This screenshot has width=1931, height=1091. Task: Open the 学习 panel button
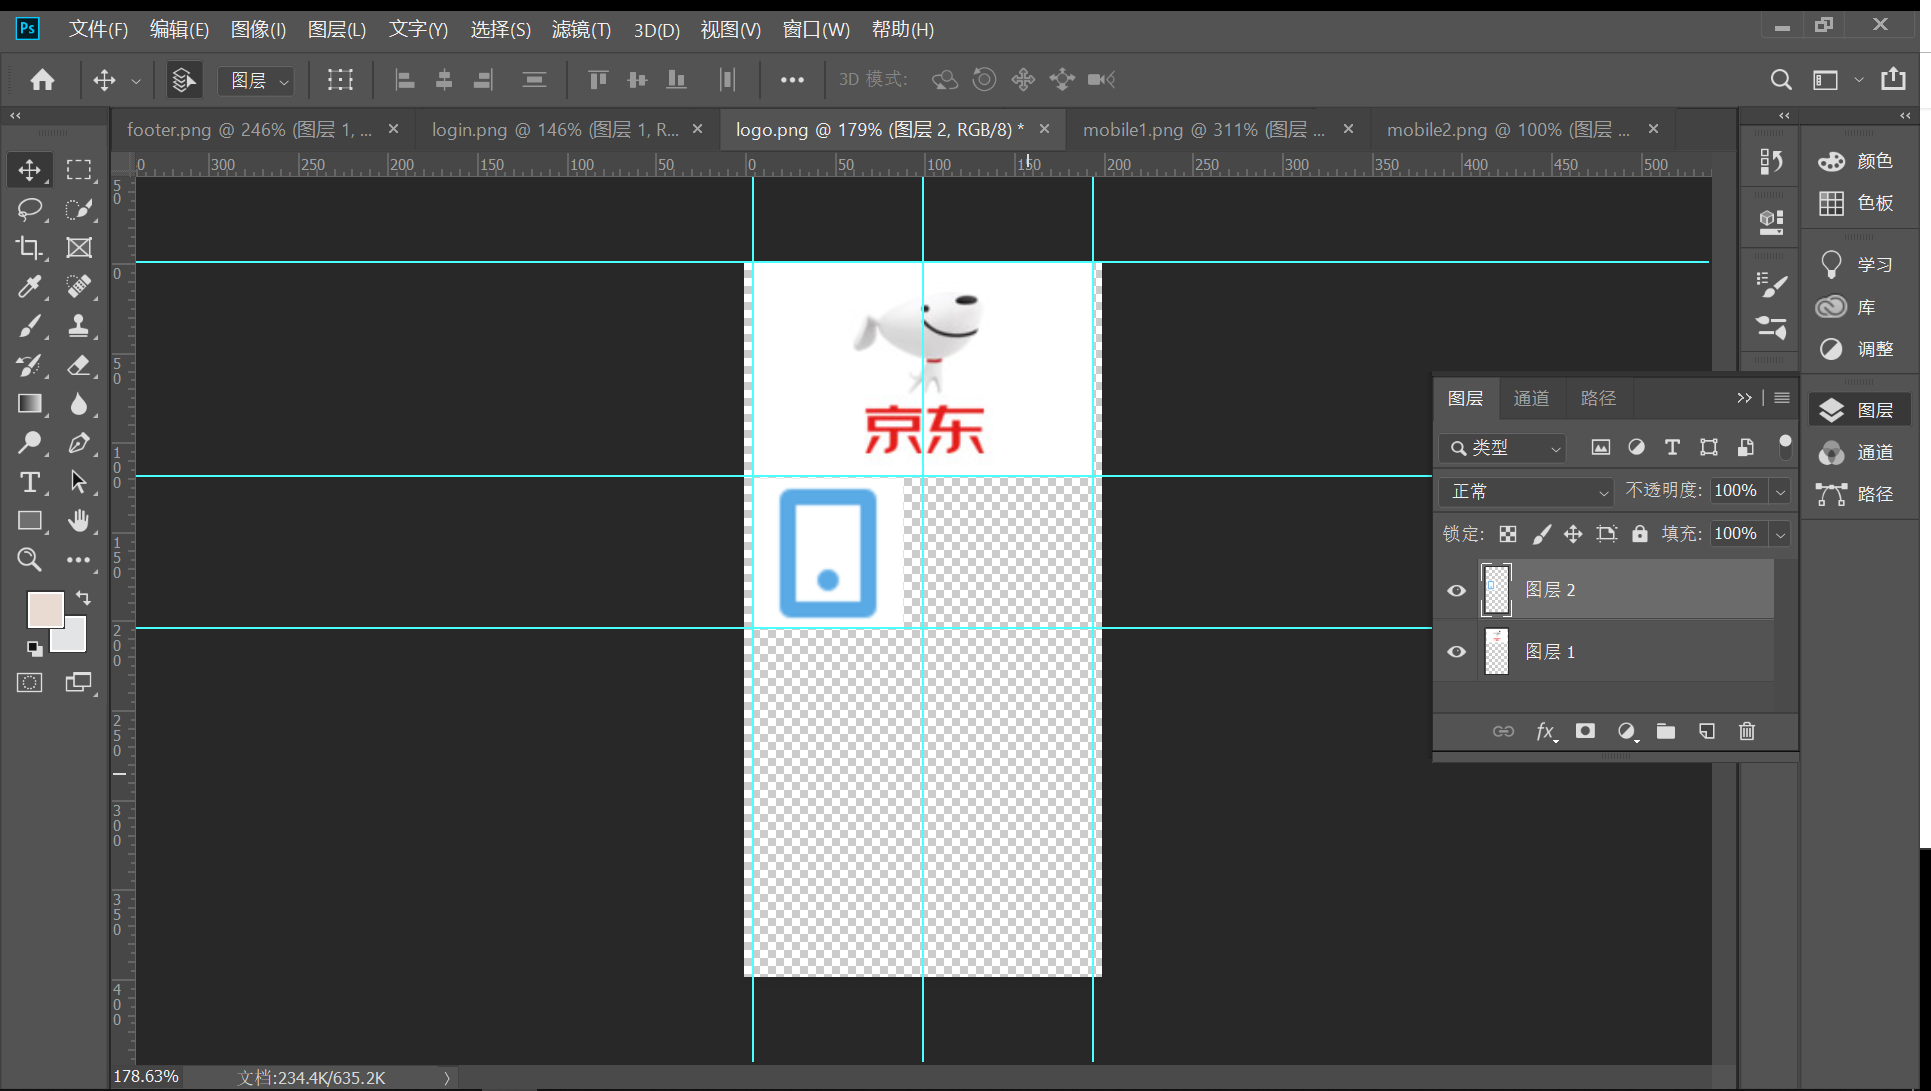[x=1856, y=265]
